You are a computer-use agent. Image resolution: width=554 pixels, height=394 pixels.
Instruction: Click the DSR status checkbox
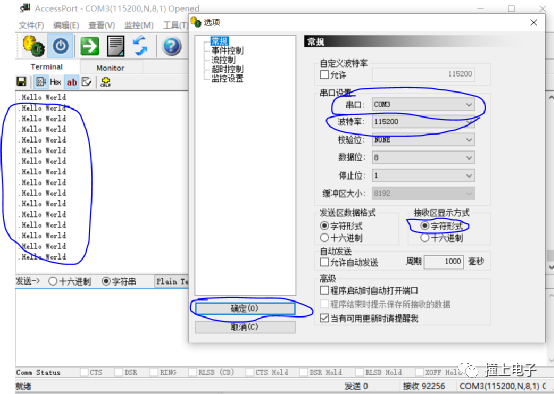[119, 372]
